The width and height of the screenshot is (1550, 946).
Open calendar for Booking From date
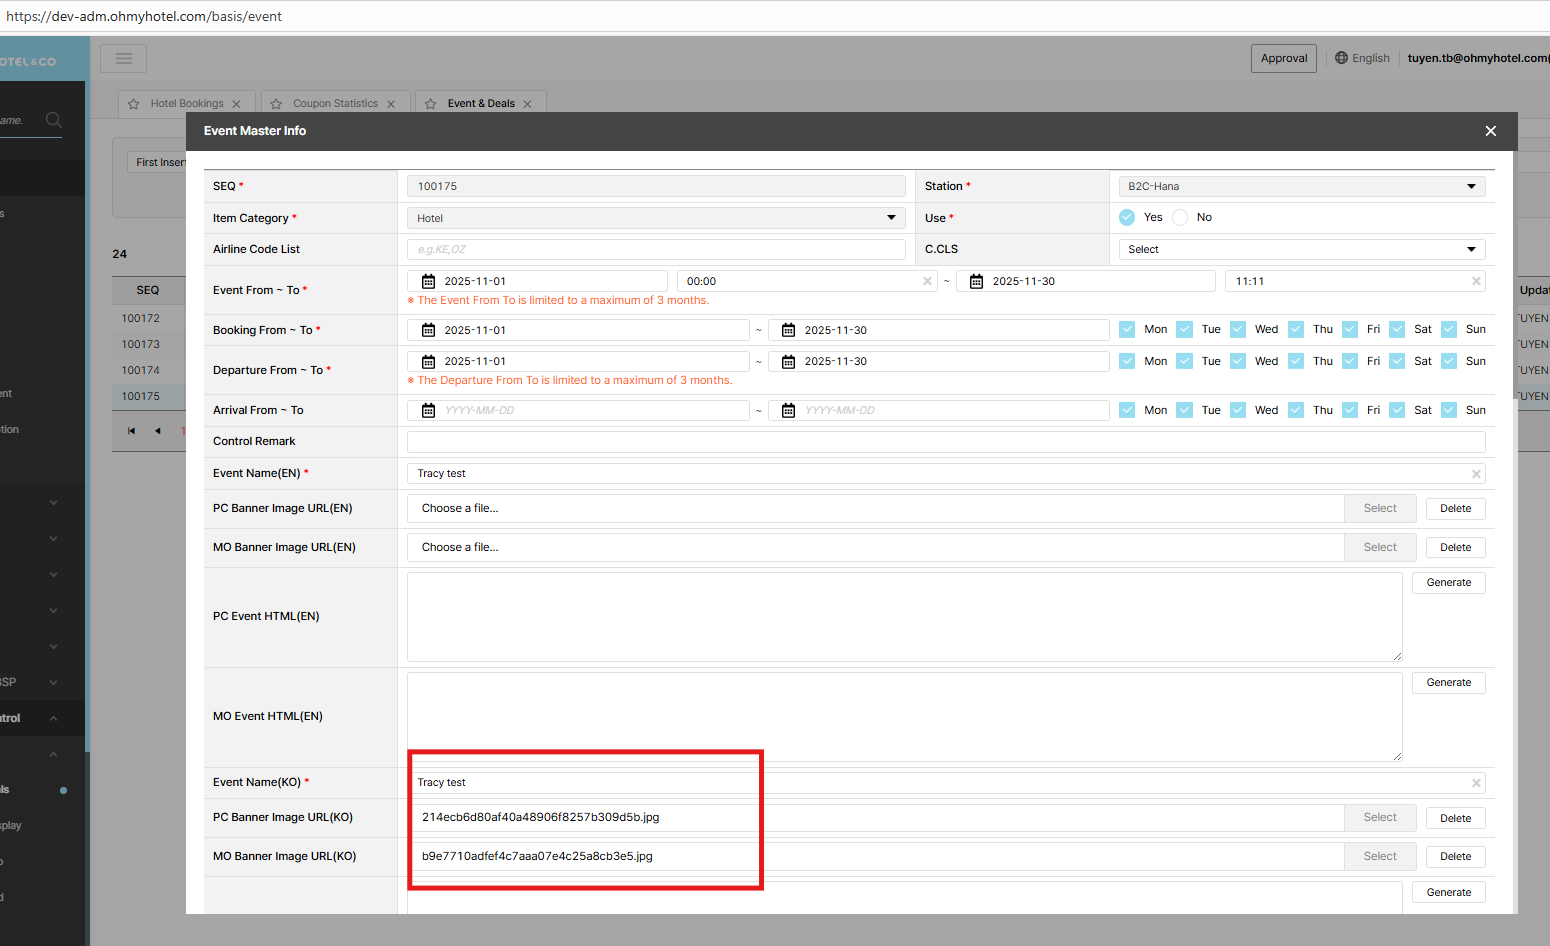pos(428,330)
